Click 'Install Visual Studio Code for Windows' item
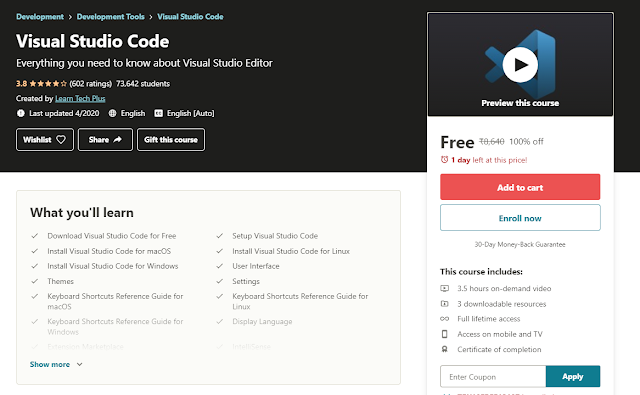Image resolution: width=640 pixels, height=395 pixels. 113,266
